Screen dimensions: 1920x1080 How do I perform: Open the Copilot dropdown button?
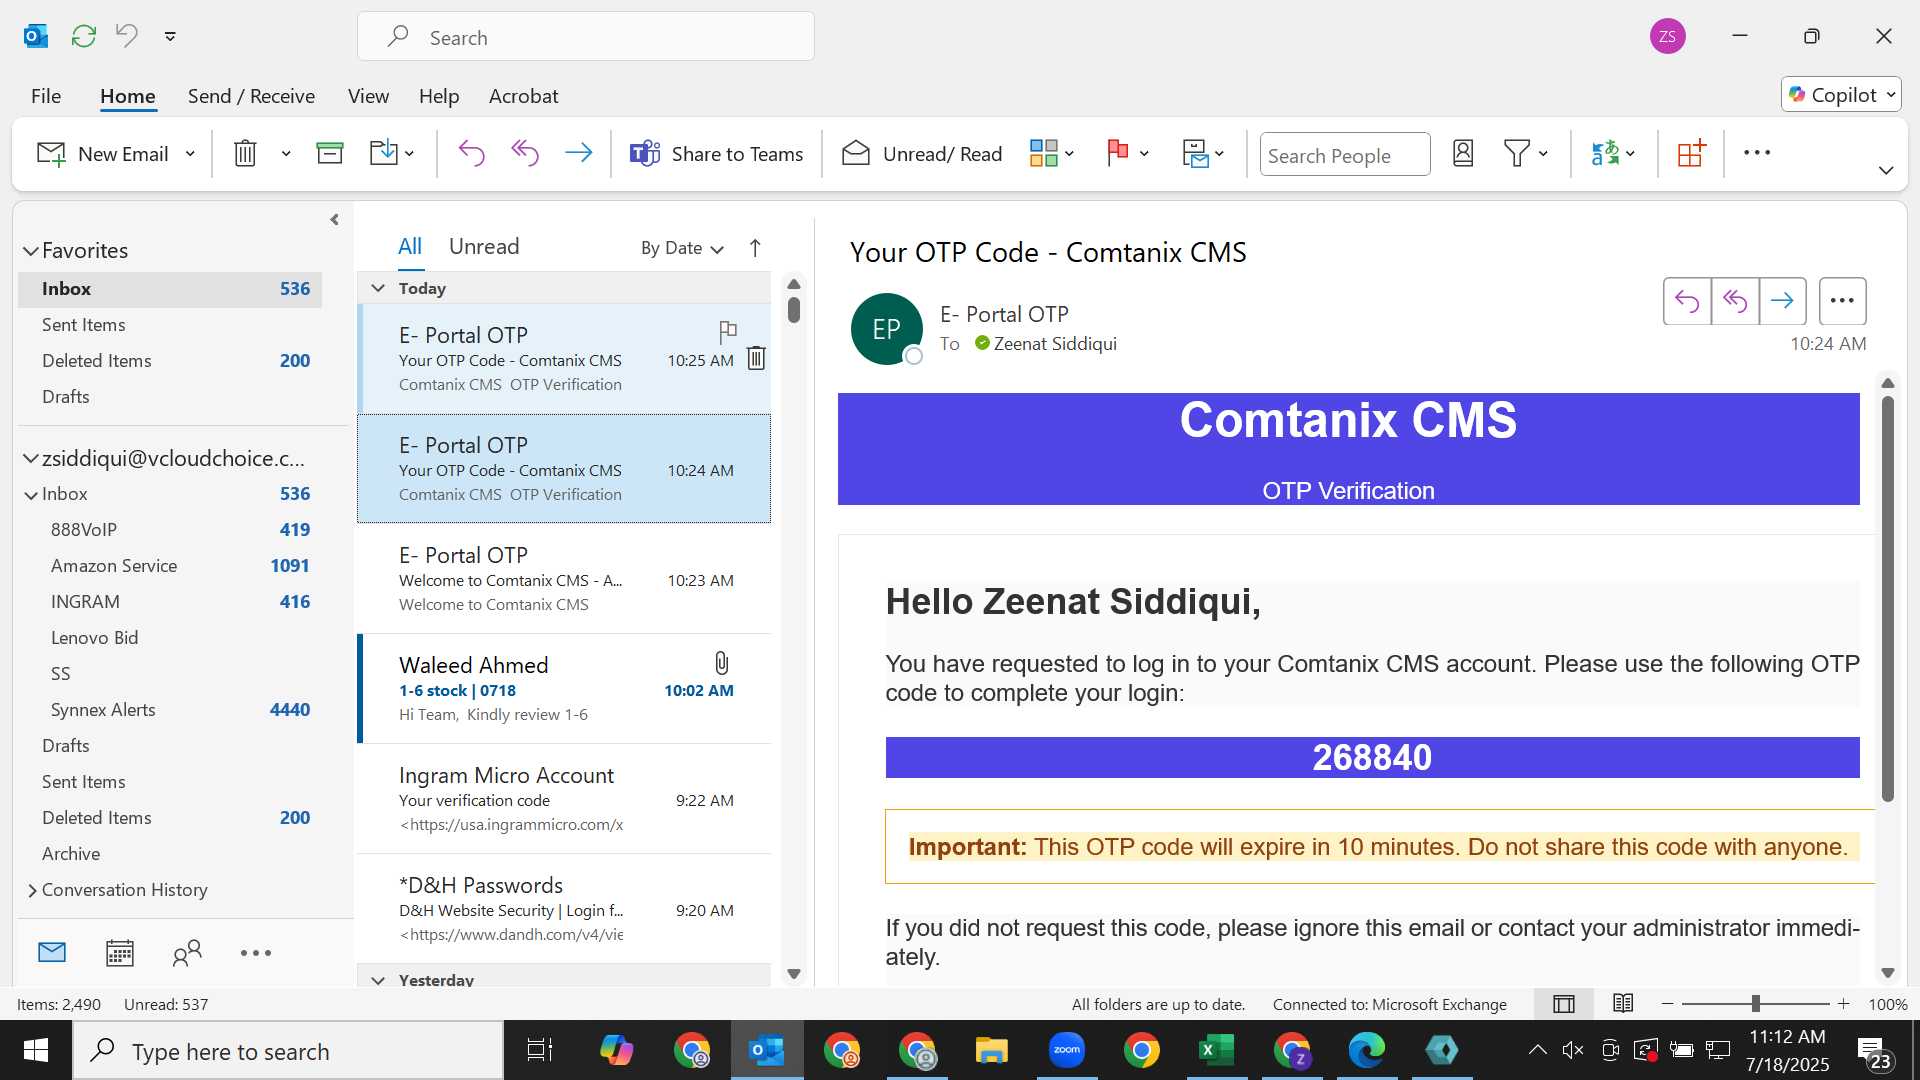1841,95
